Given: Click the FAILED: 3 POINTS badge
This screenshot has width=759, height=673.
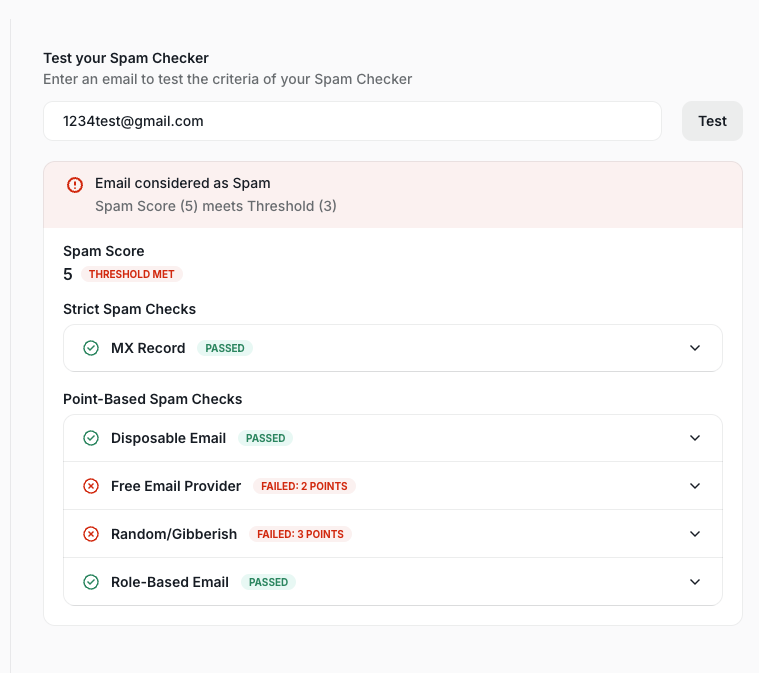Looking at the screenshot, I should [300, 534].
